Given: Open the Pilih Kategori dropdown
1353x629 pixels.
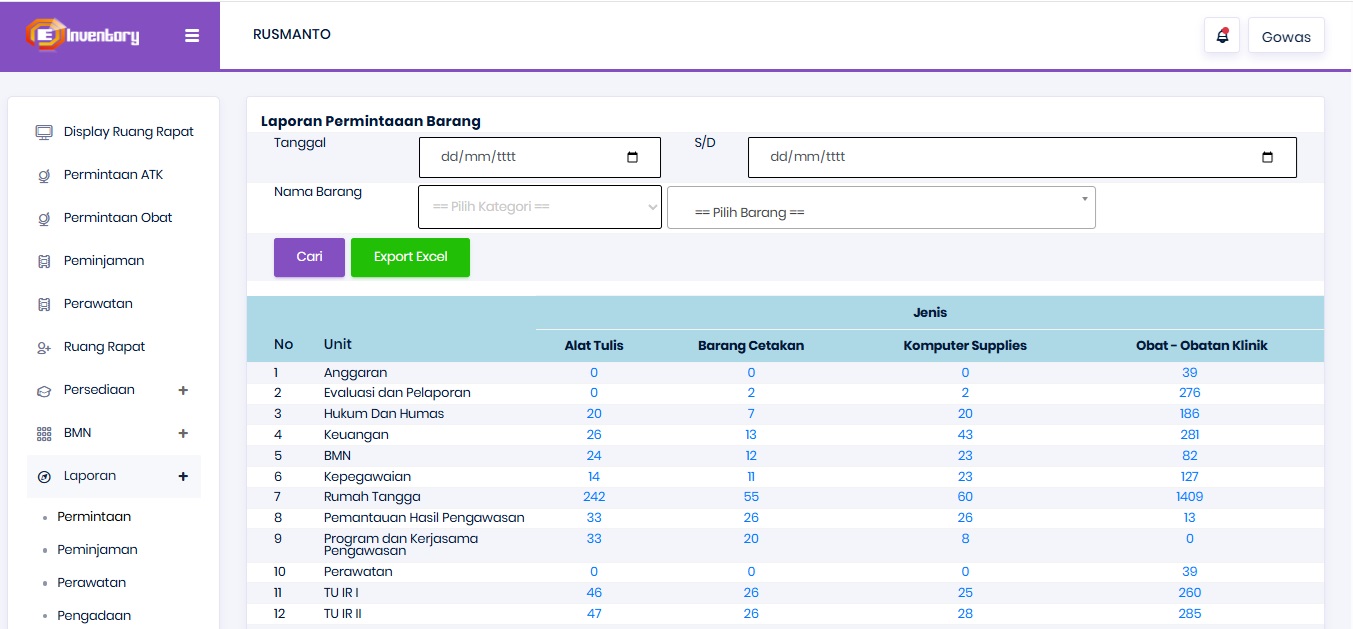Looking at the screenshot, I should [540, 207].
